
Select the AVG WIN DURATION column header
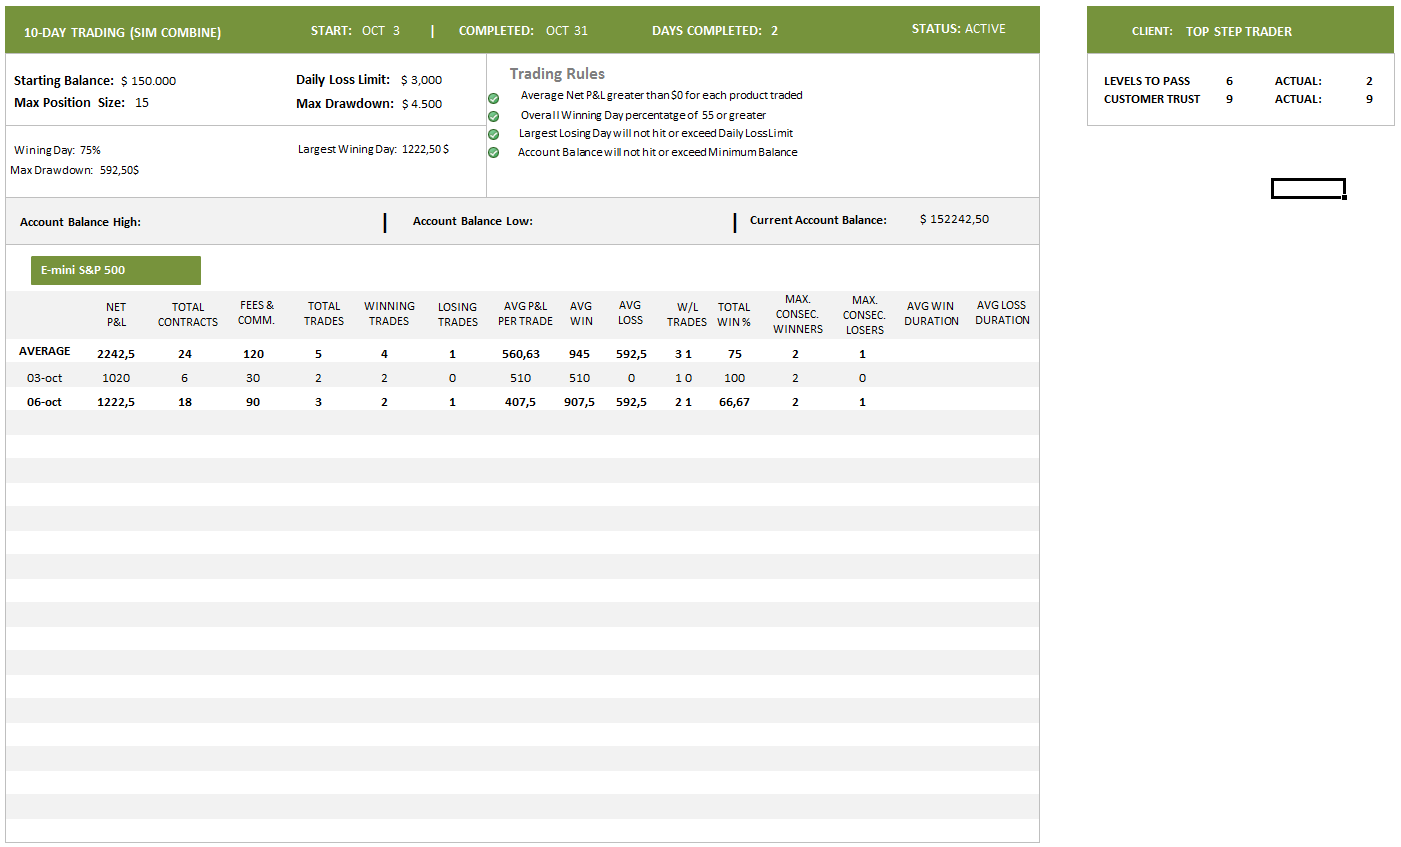point(931,314)
